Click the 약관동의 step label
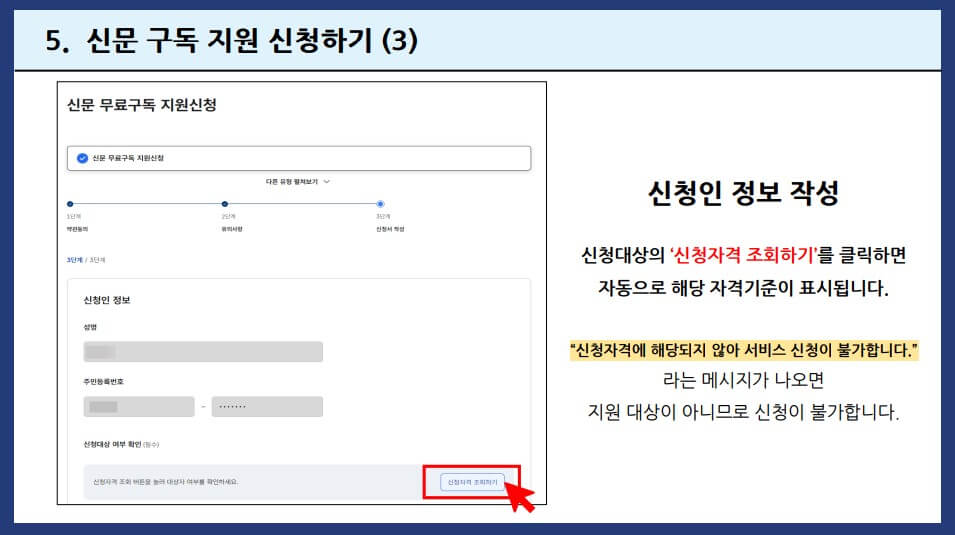The image size is (955, 535). tap(77, 229)
